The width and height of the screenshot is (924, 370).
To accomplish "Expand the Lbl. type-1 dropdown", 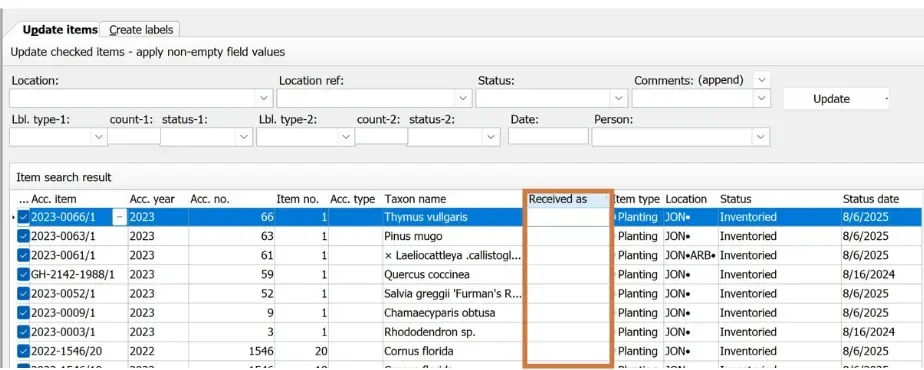I will click(x=98, y=137).
